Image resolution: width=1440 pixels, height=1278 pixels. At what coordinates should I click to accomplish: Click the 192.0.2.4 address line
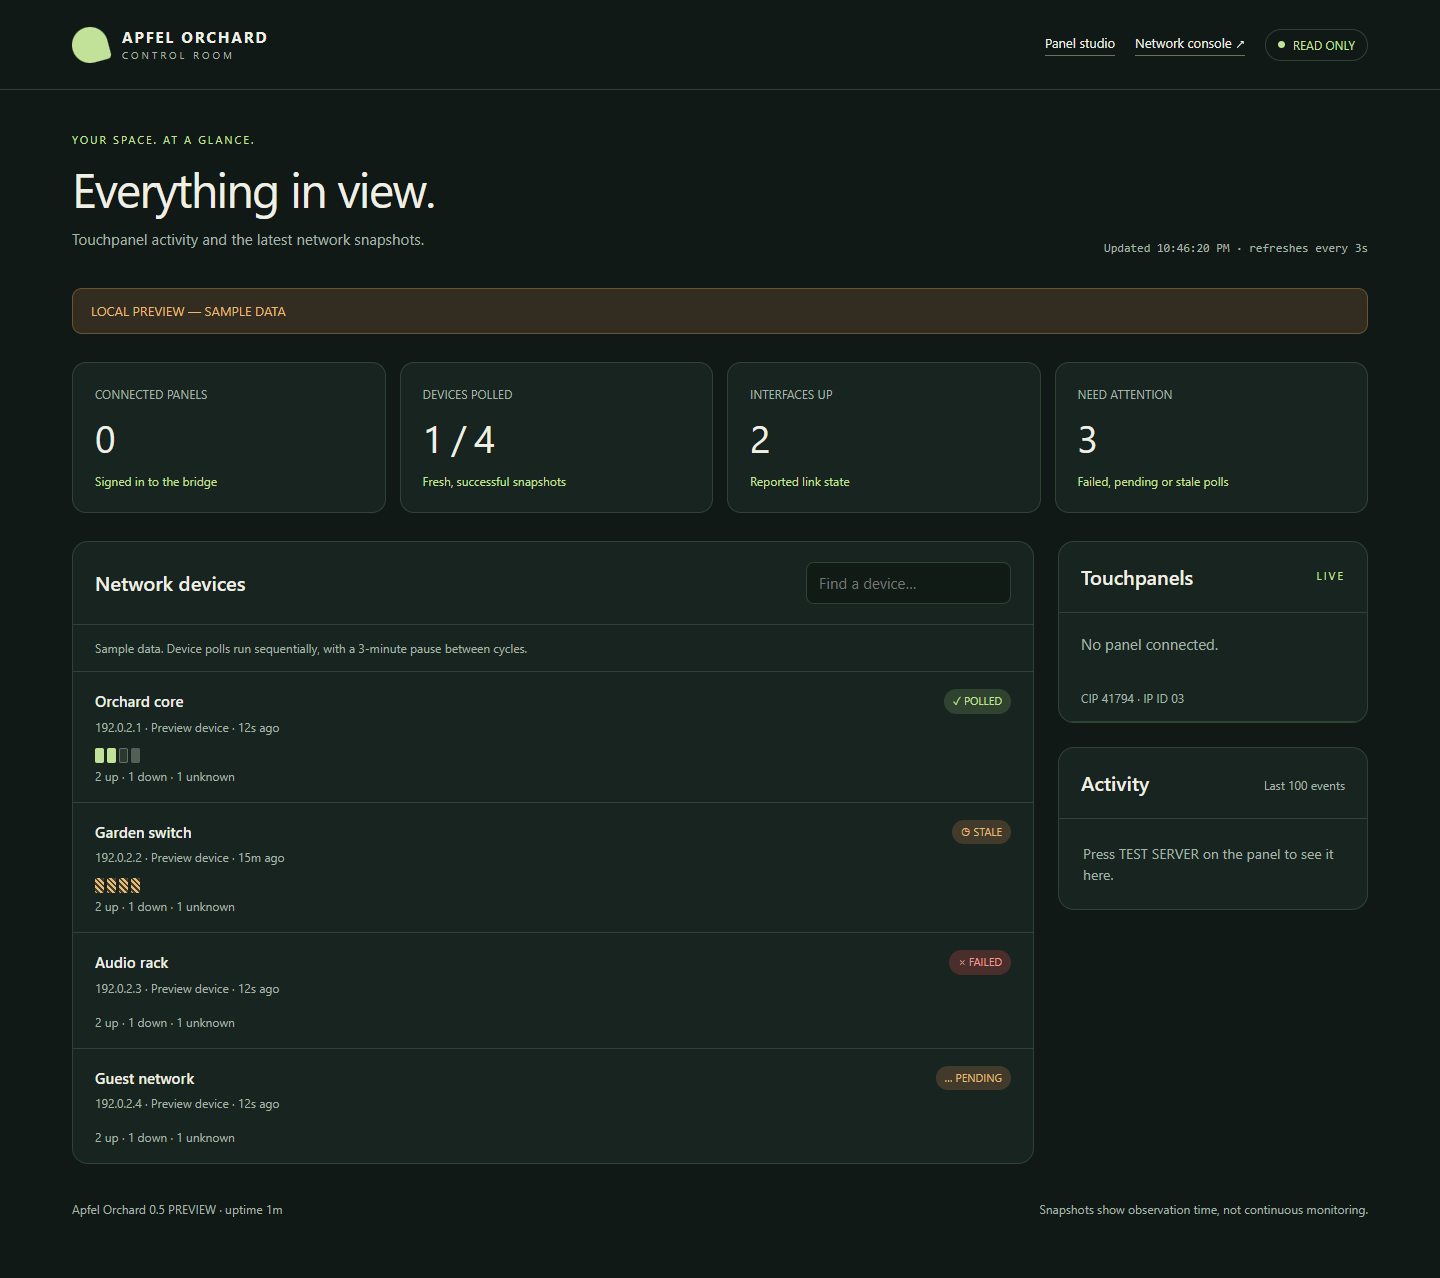point(187,1104)
